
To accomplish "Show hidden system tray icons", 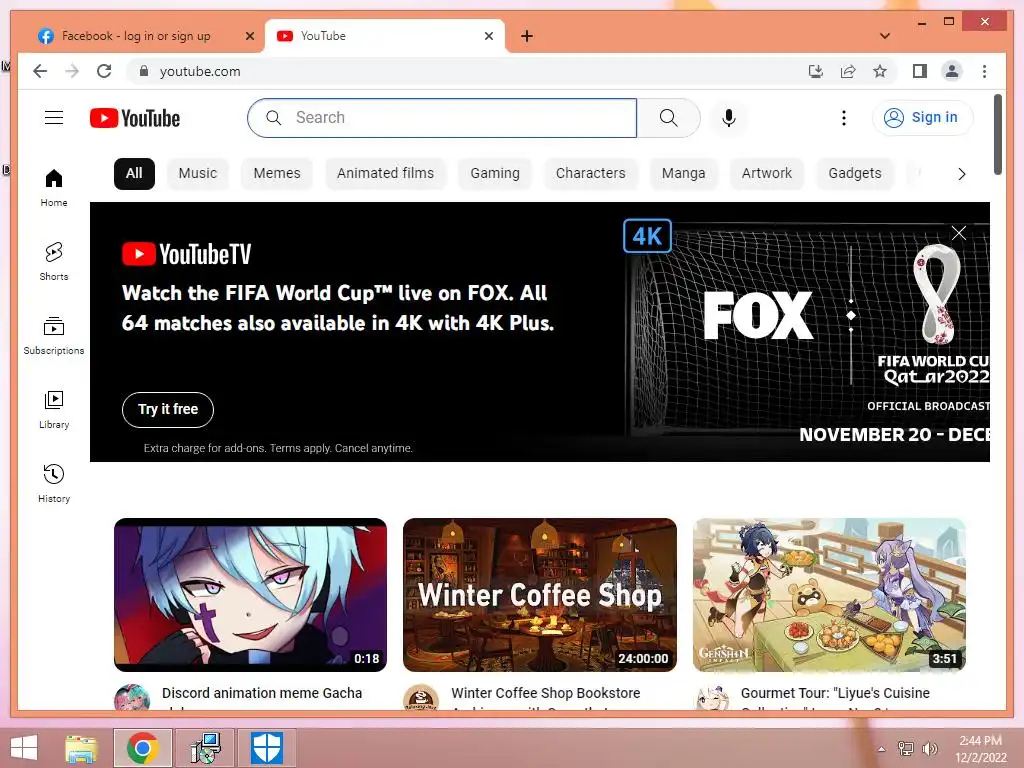I will click(882, 749).
